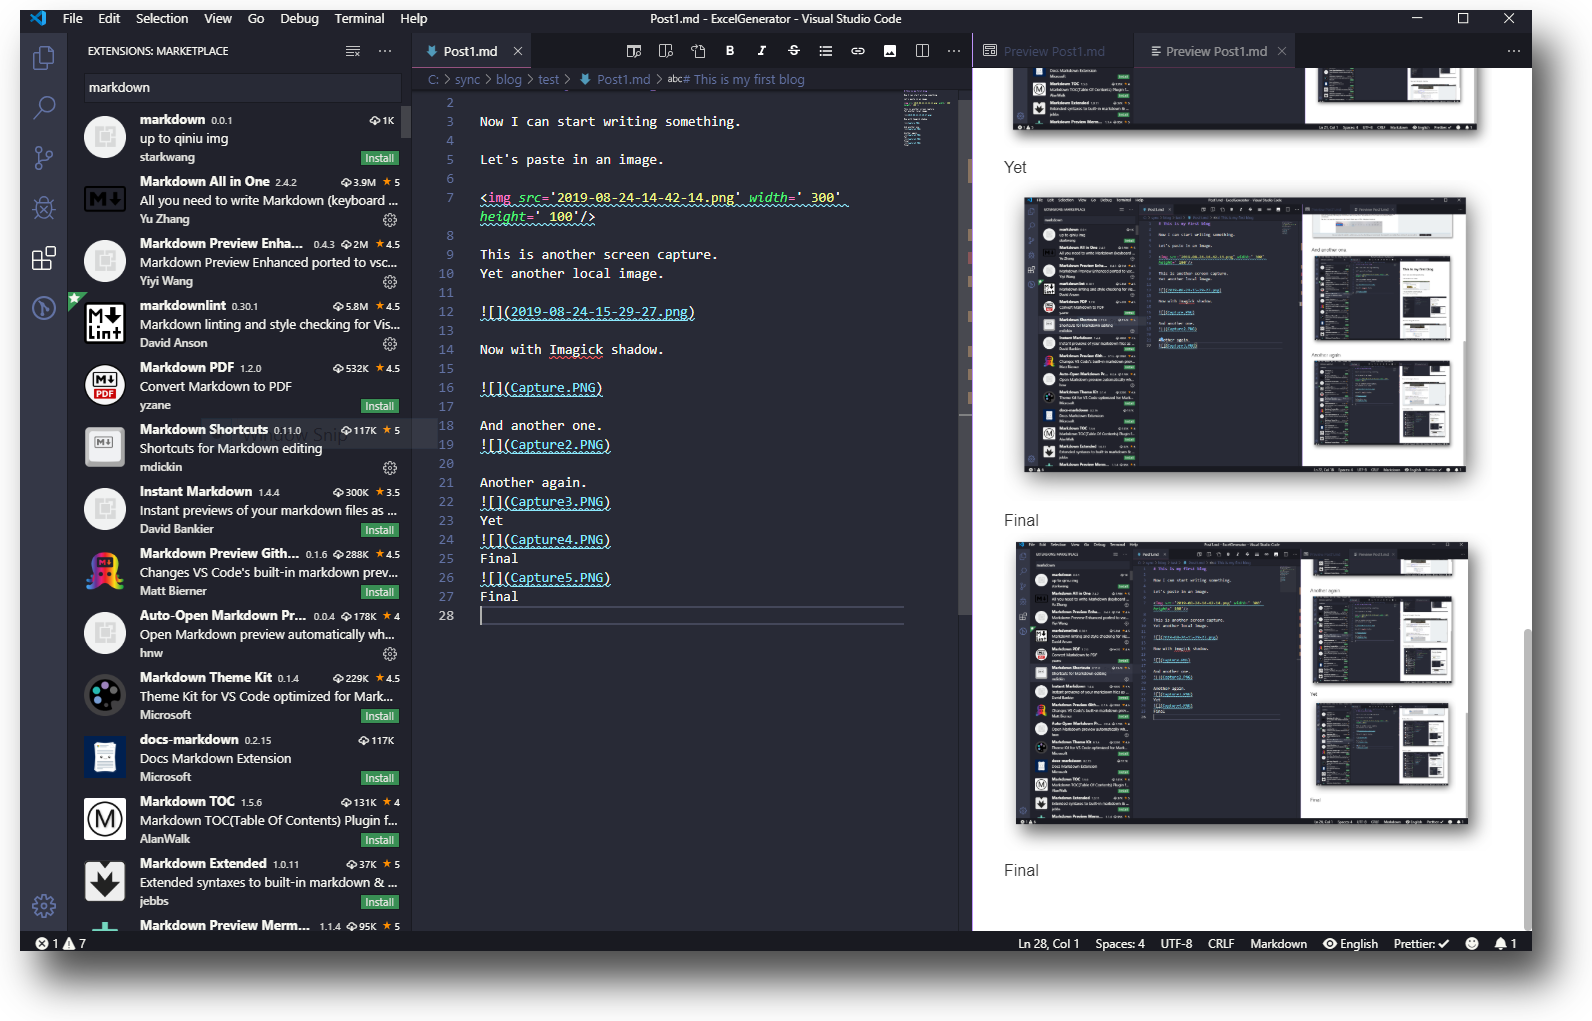The width and height of the screenshot is (1592, 1021).
Task: Click Ln 28, Col 1 in status bar
Action: coord(1048,943)
